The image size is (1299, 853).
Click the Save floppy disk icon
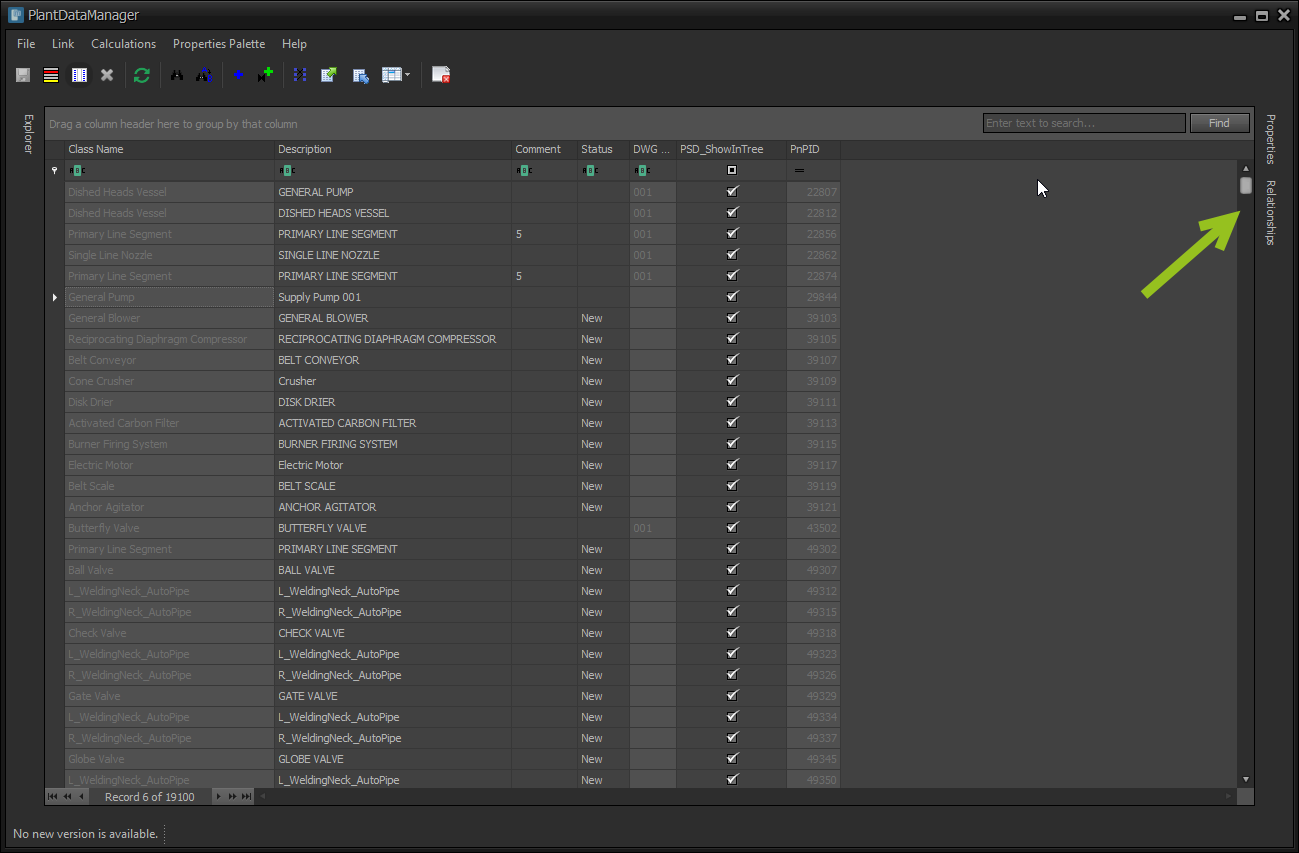coord(23,75)
